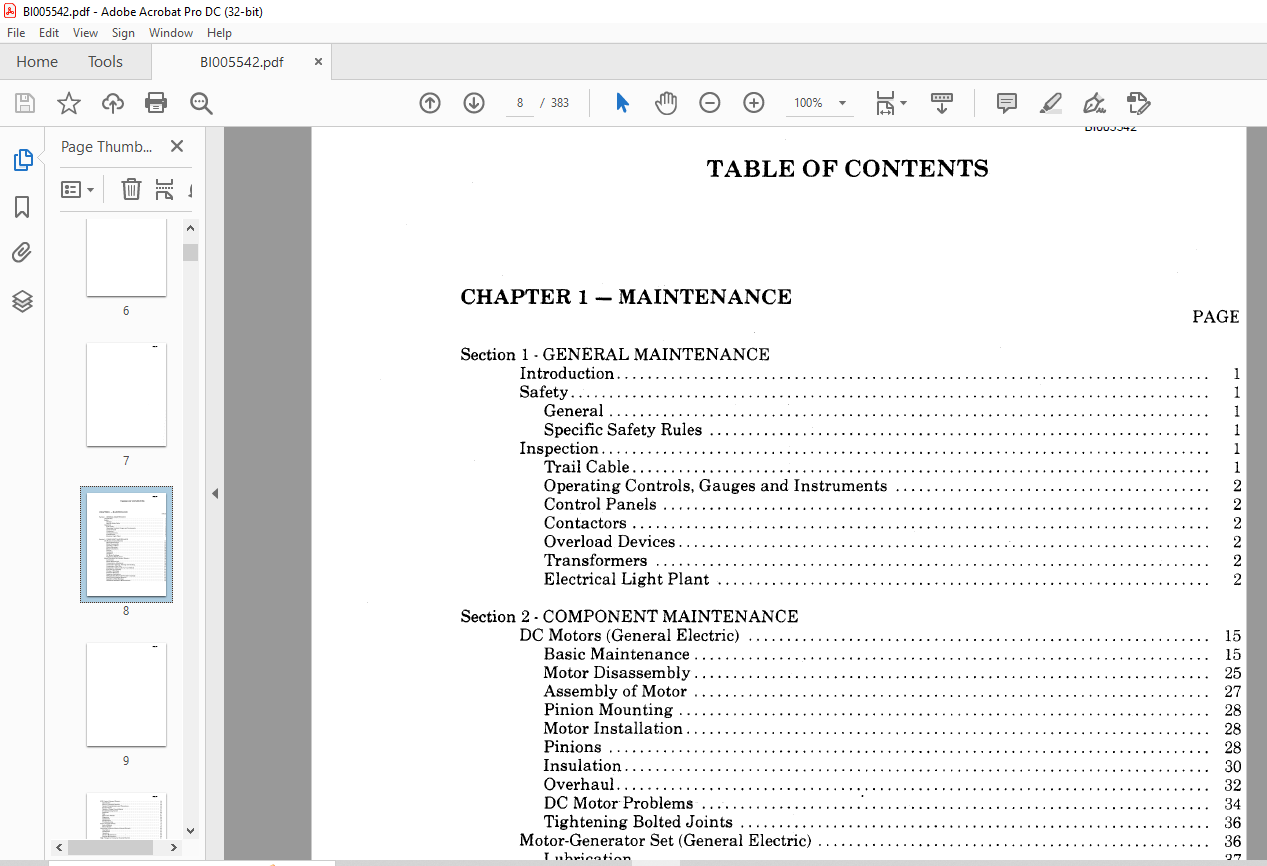The image size is (1267, 866).
Task: Open the Sign document tool
Action: [1094, 103]
